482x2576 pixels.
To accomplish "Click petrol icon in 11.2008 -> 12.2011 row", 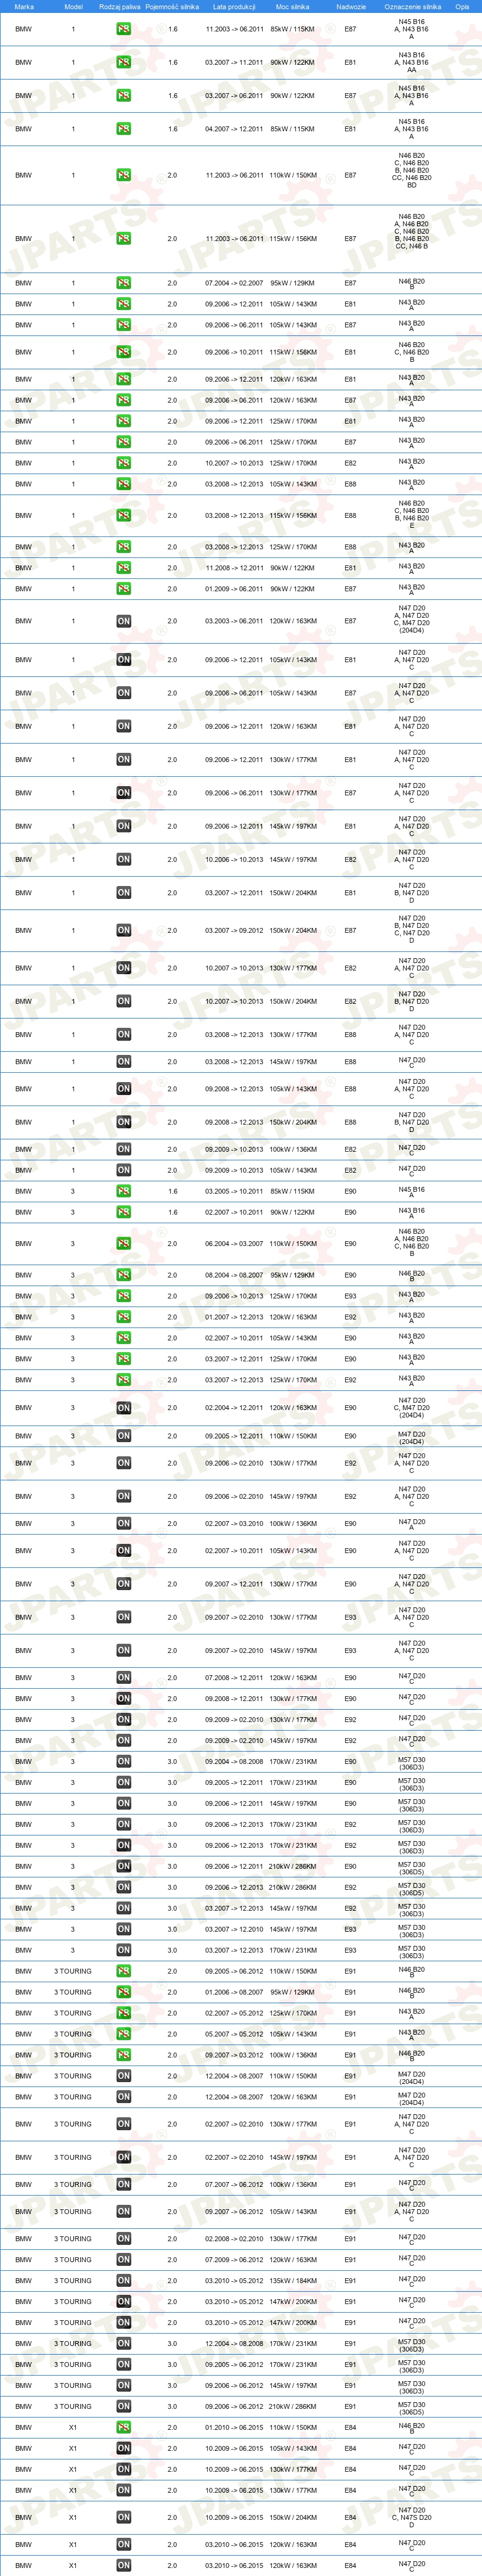I will 123,568.
